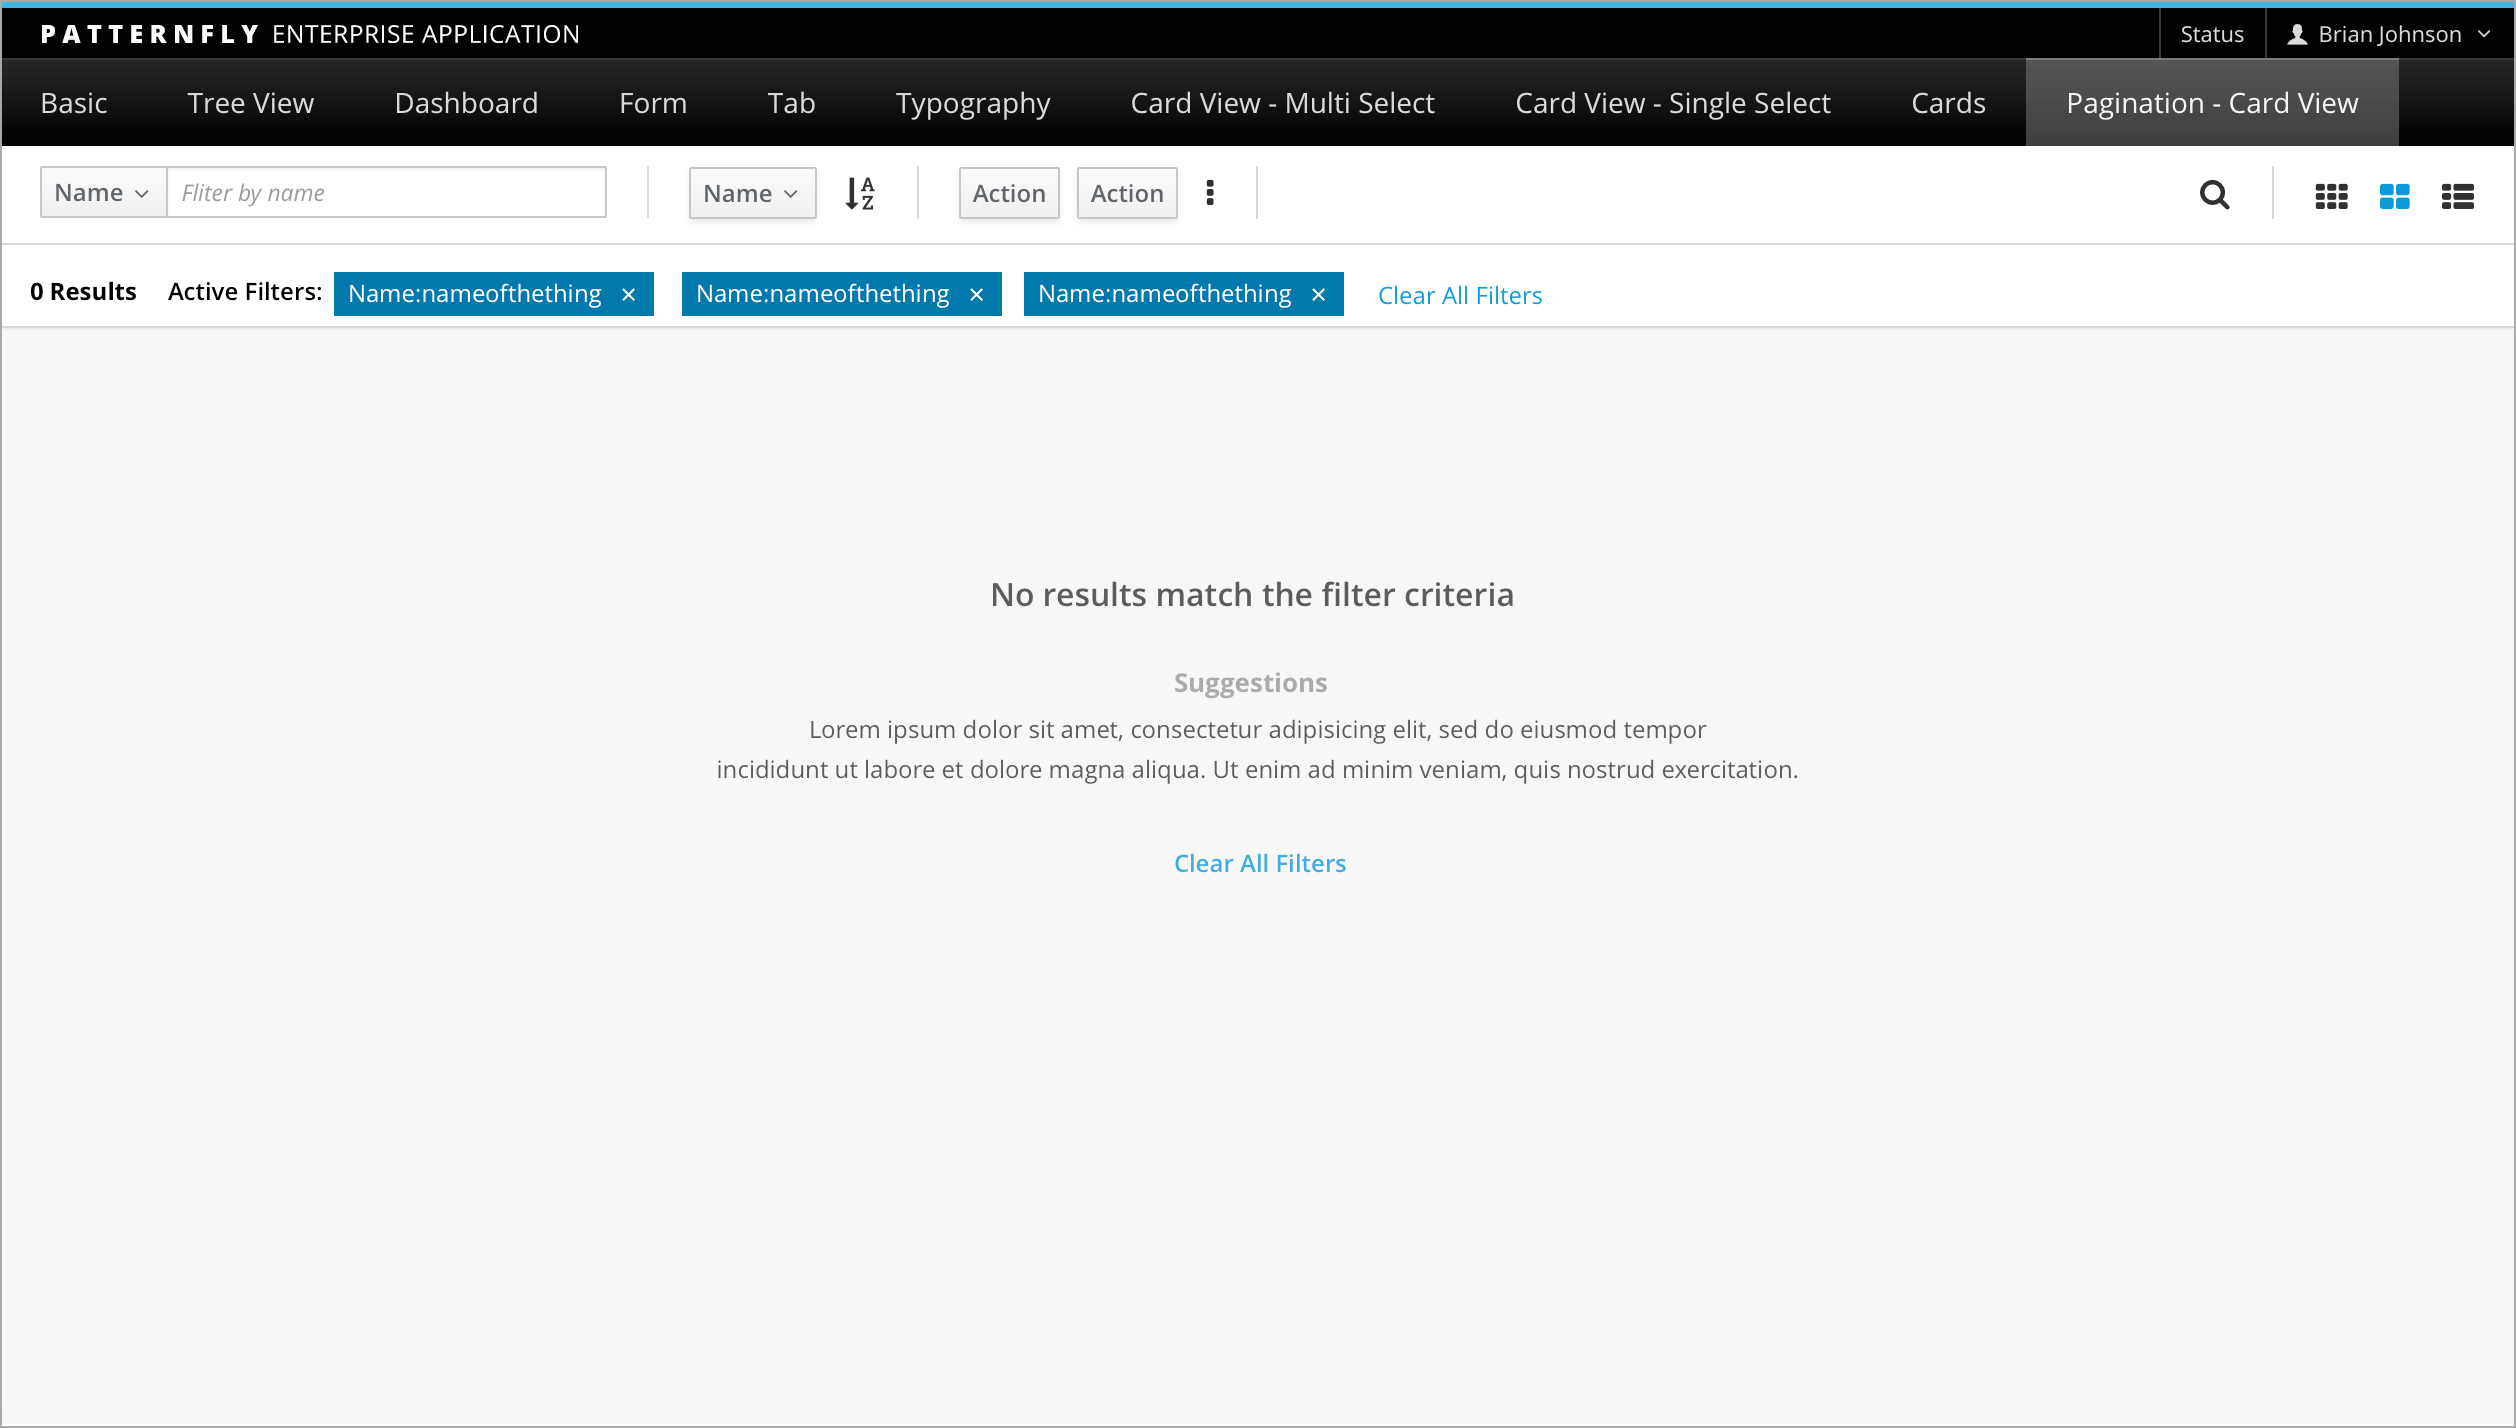Open the Status menu item
This screenshot has height=1428, width=2516.
(2211, 35)
